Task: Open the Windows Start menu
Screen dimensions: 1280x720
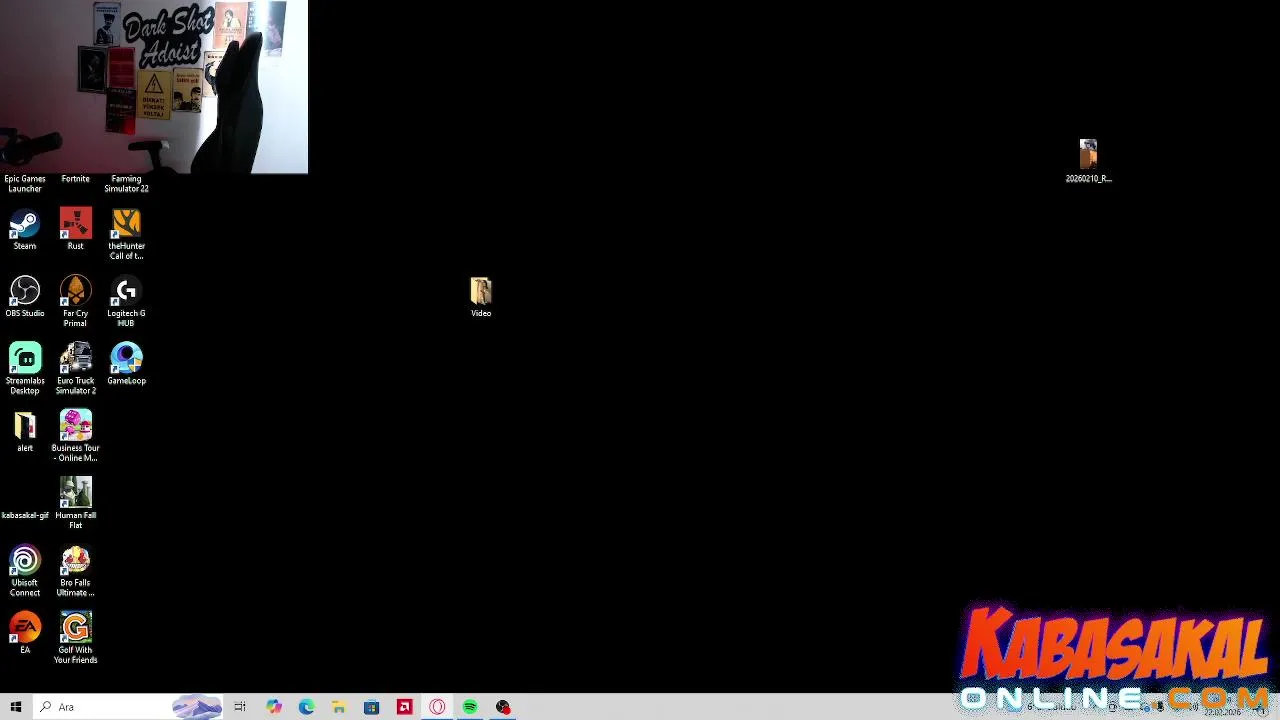Action: tap(16, 707)
